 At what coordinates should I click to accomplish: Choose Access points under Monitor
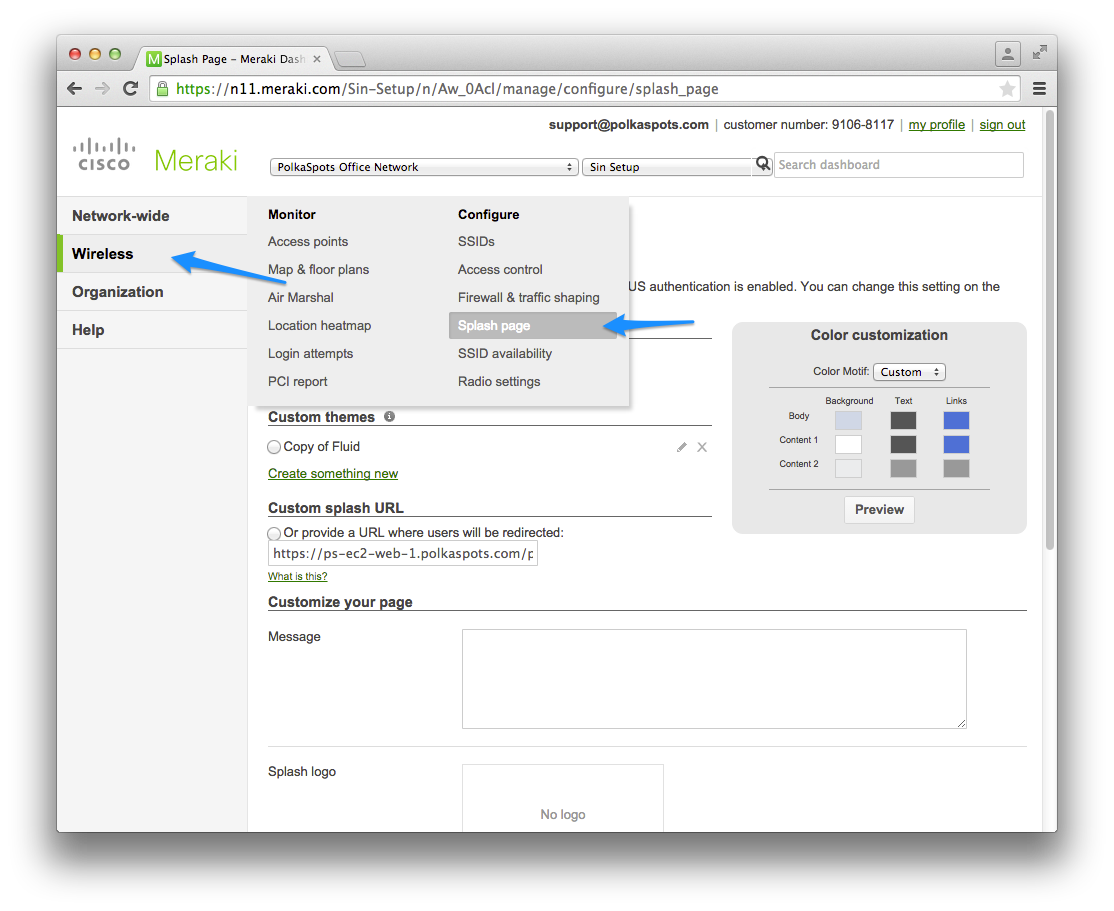(x=308, y=242)
